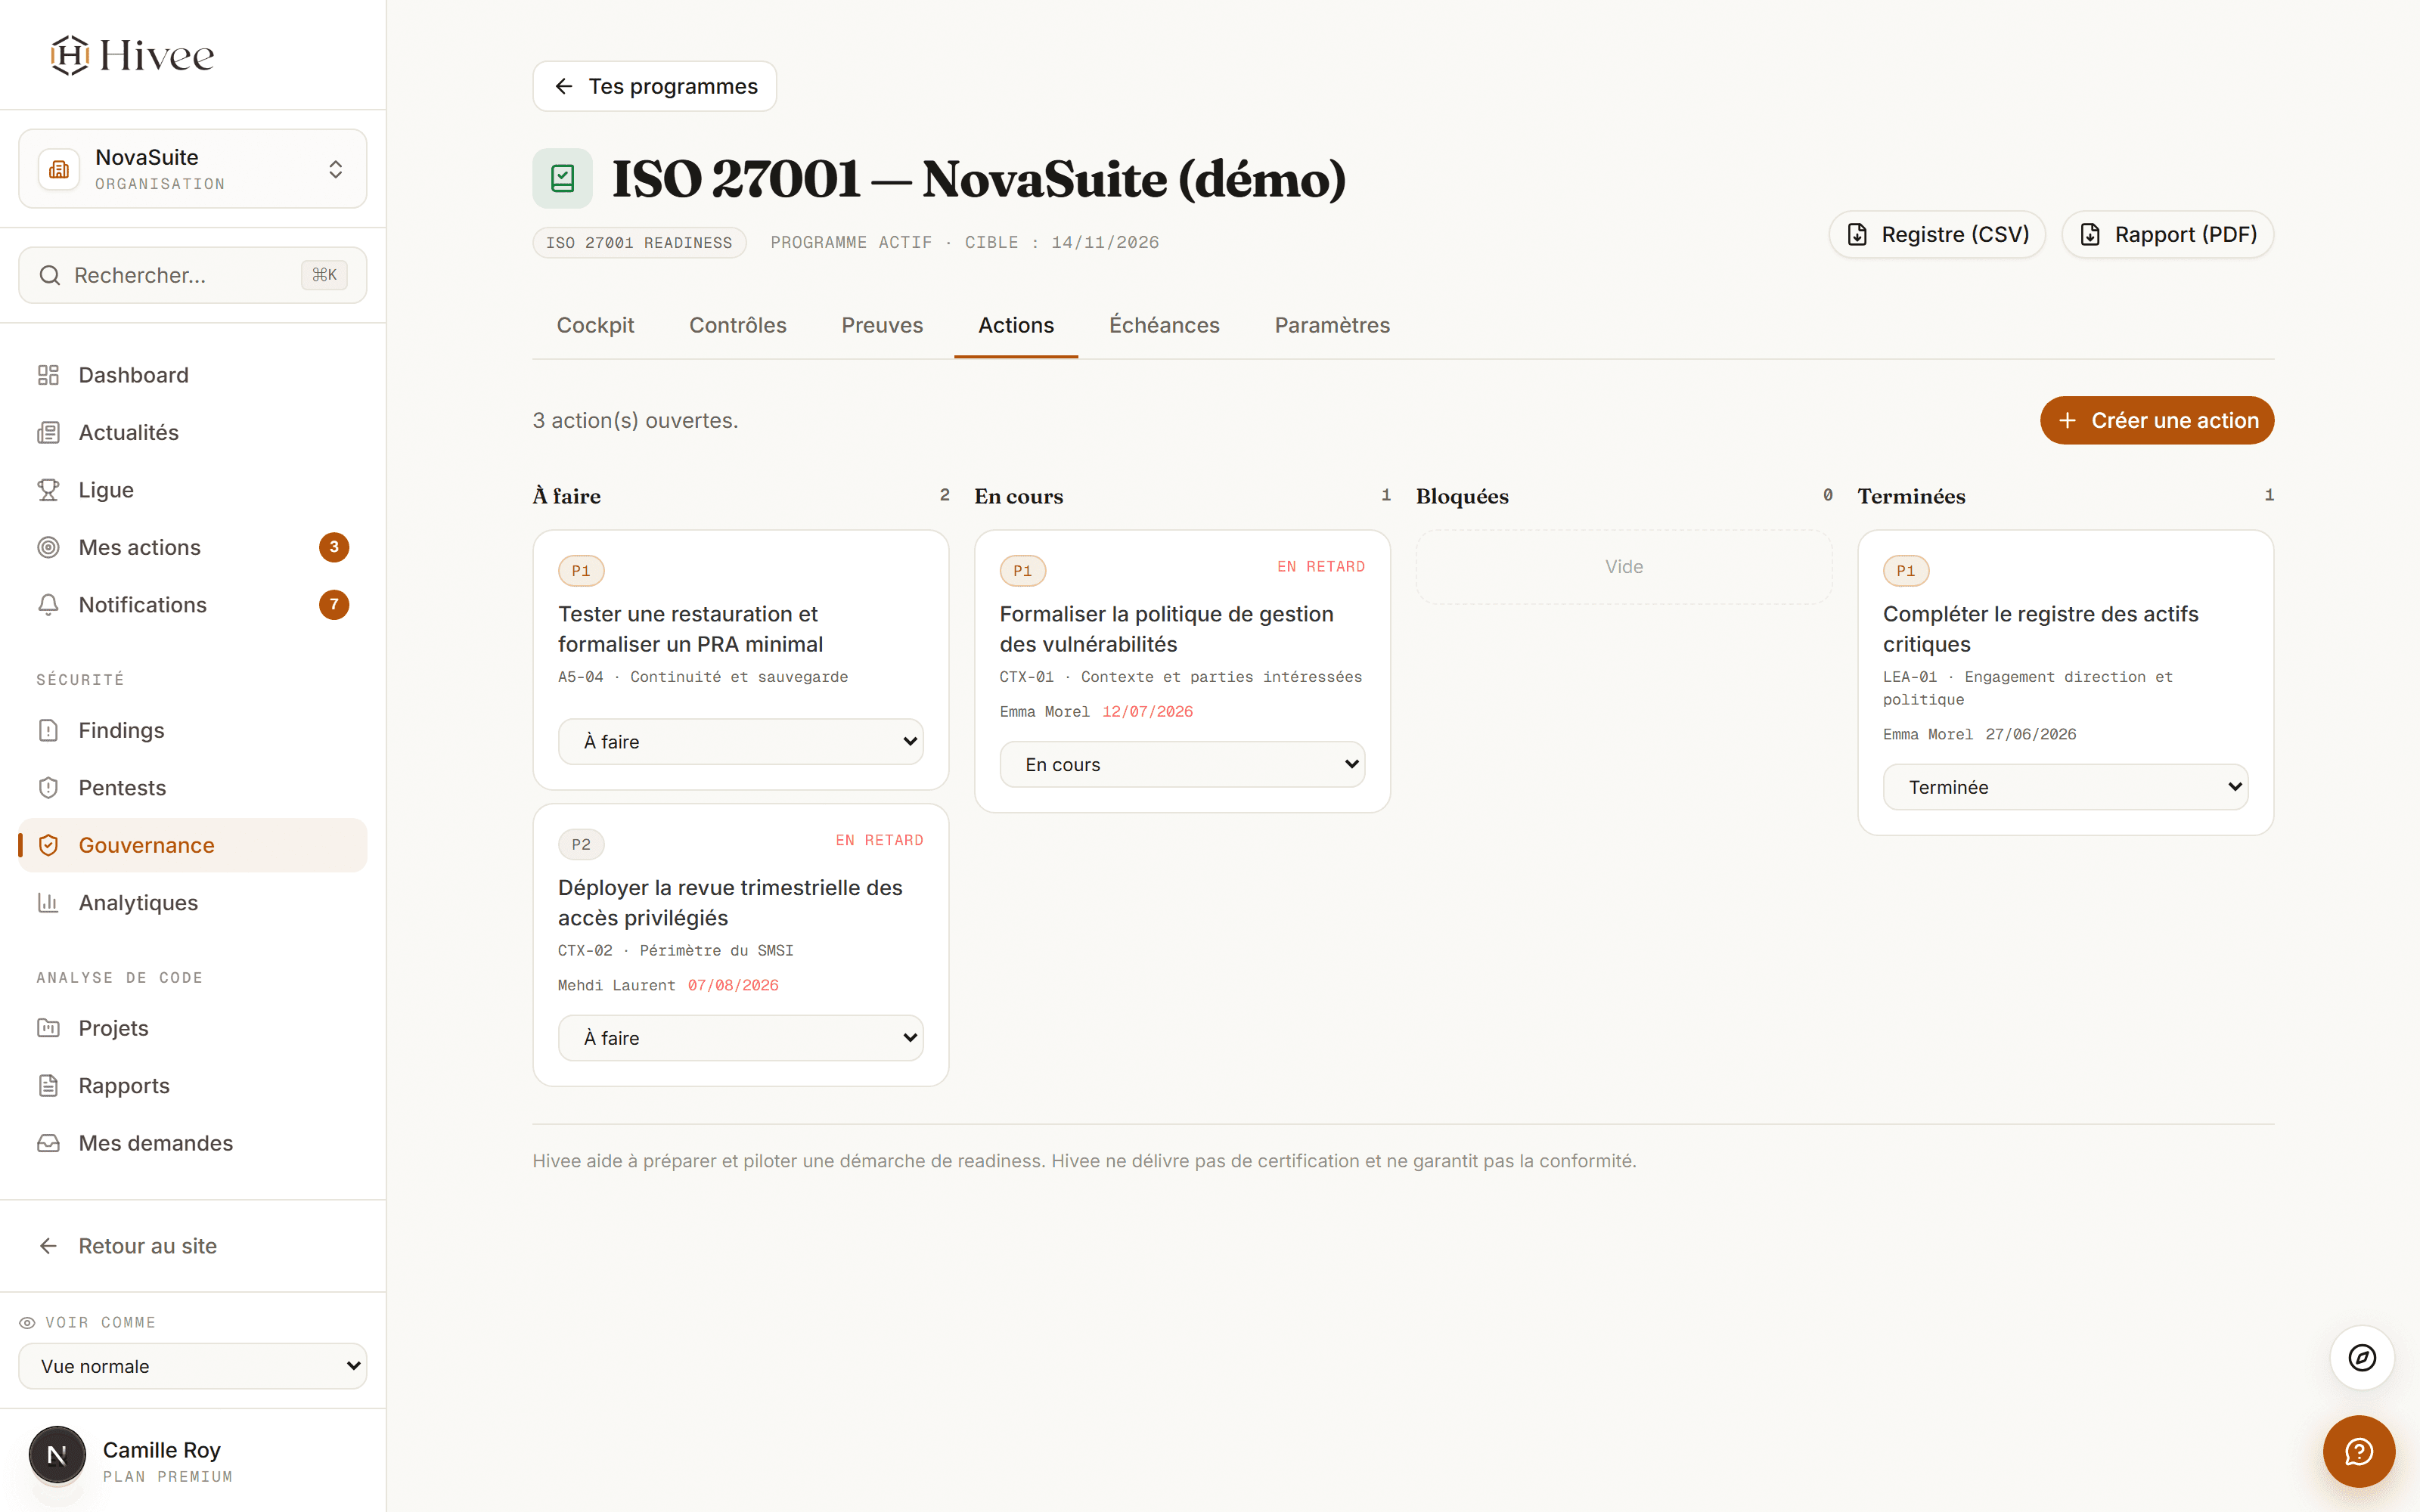The image size is (2420, 1512).
Task: Download the Rapport (PDF)
Action: 2168,235
